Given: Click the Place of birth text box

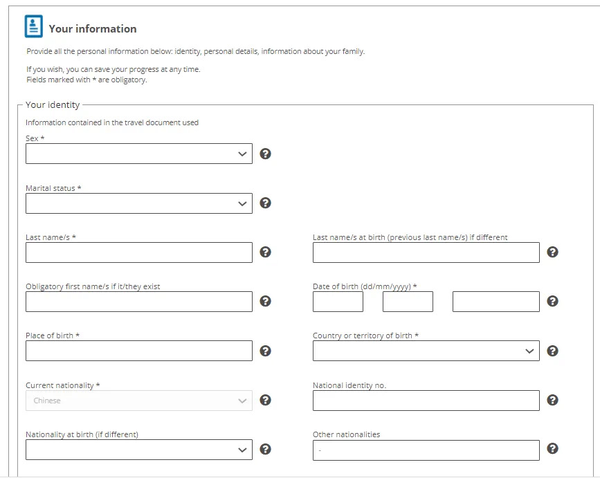Looking at the screenshot, I should (x=139, y=351).
